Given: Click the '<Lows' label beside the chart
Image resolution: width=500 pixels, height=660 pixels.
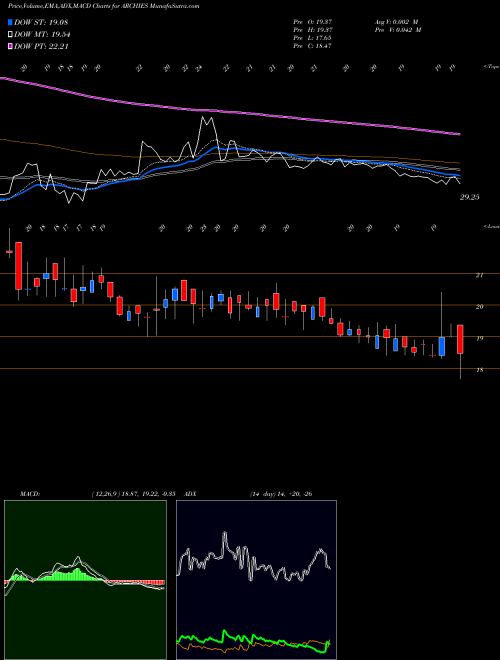Looking at the screenshot, I should (492, 226).
